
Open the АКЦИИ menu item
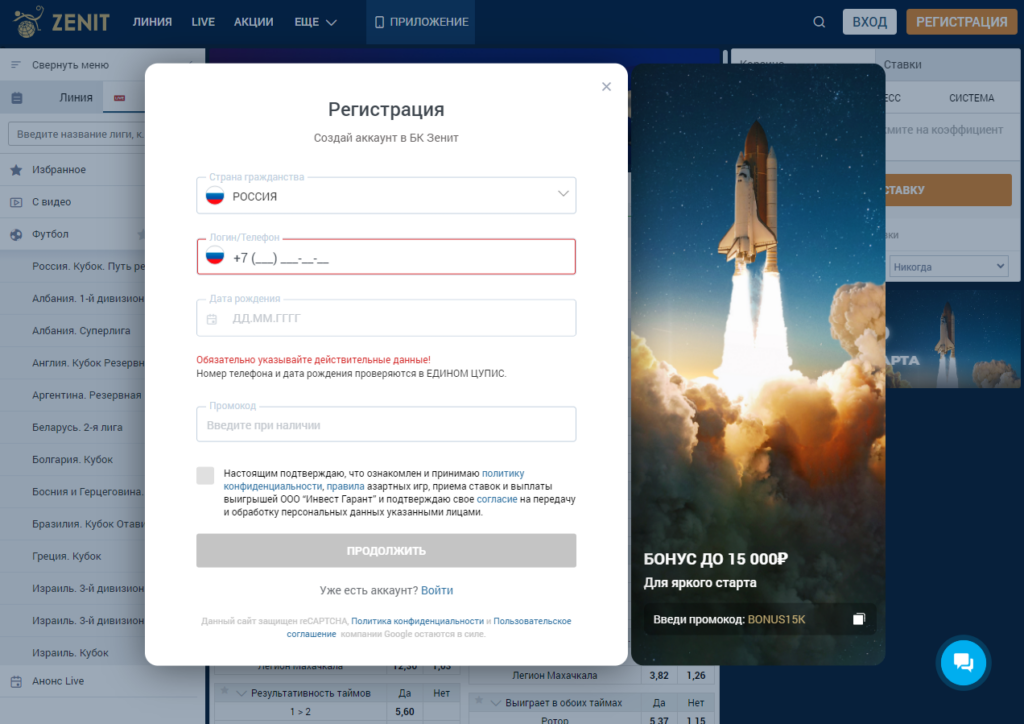click(x=253, y=22)
